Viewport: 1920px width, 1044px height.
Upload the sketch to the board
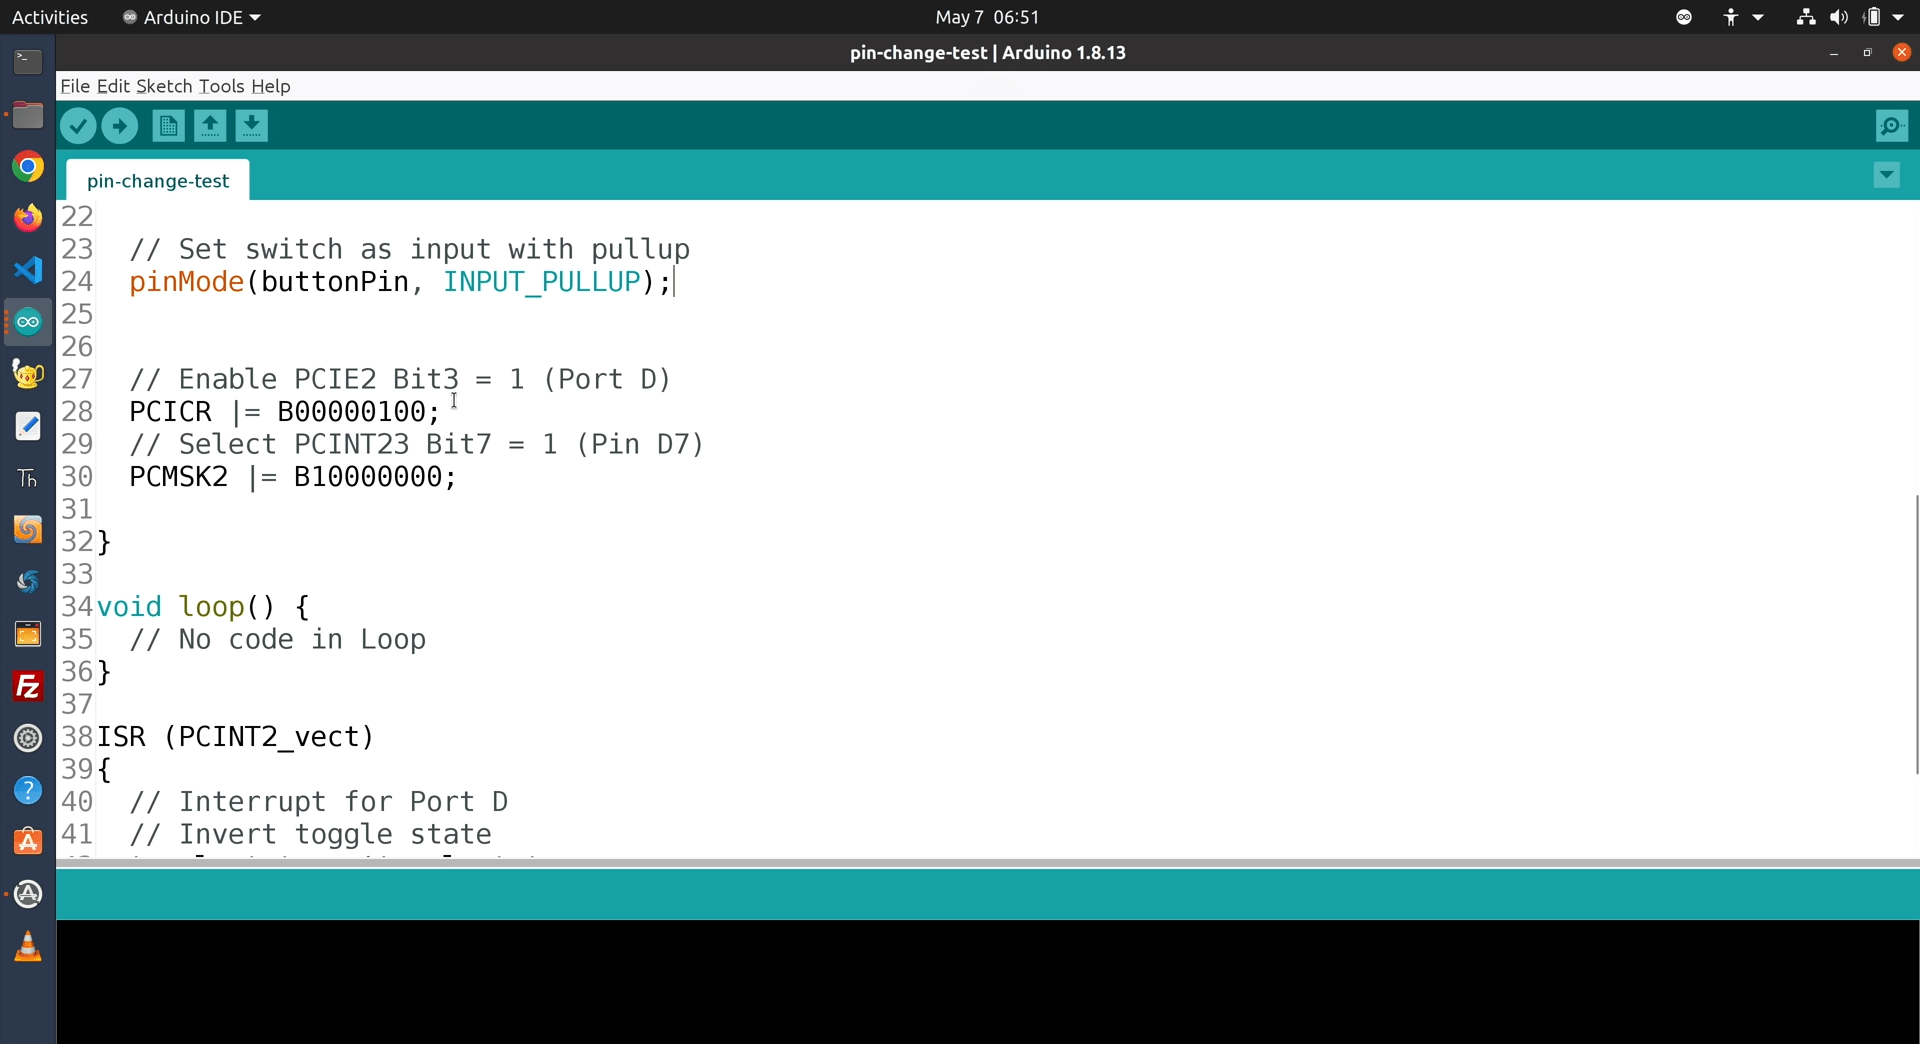coord(120,126)
